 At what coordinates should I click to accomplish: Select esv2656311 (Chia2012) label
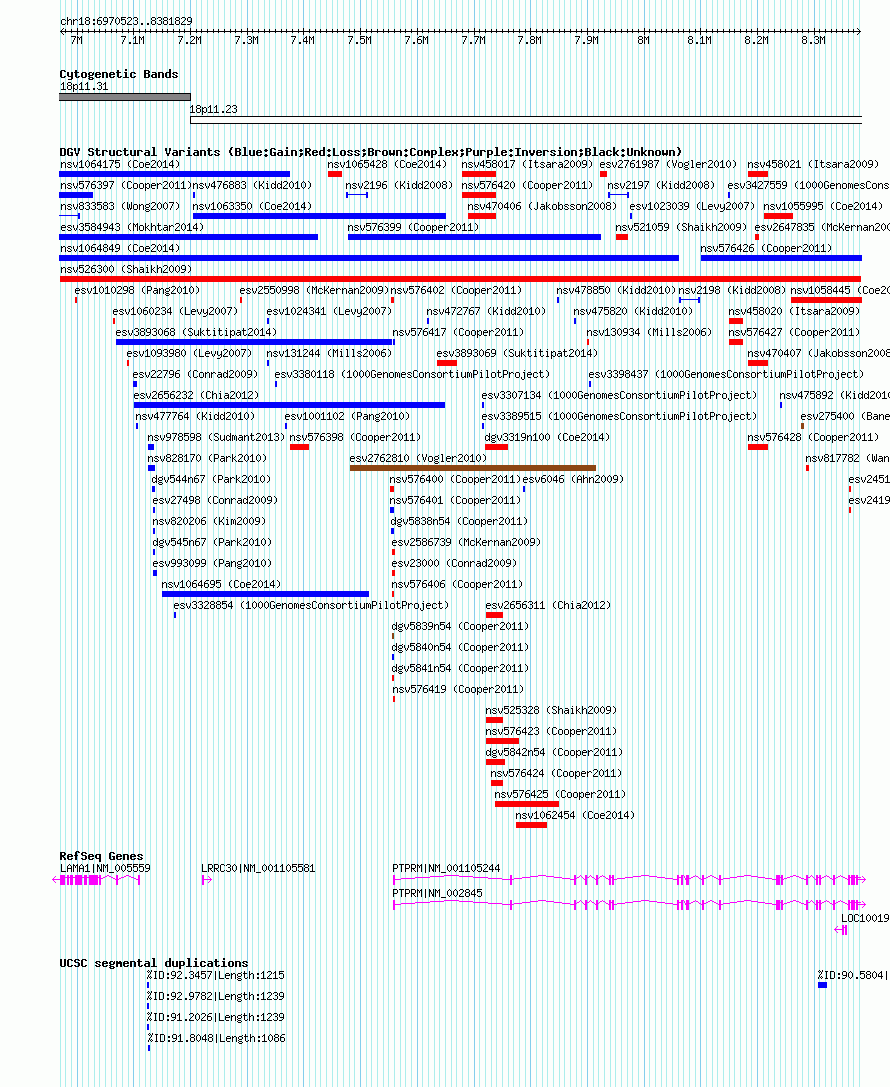(x=548, y=605)
